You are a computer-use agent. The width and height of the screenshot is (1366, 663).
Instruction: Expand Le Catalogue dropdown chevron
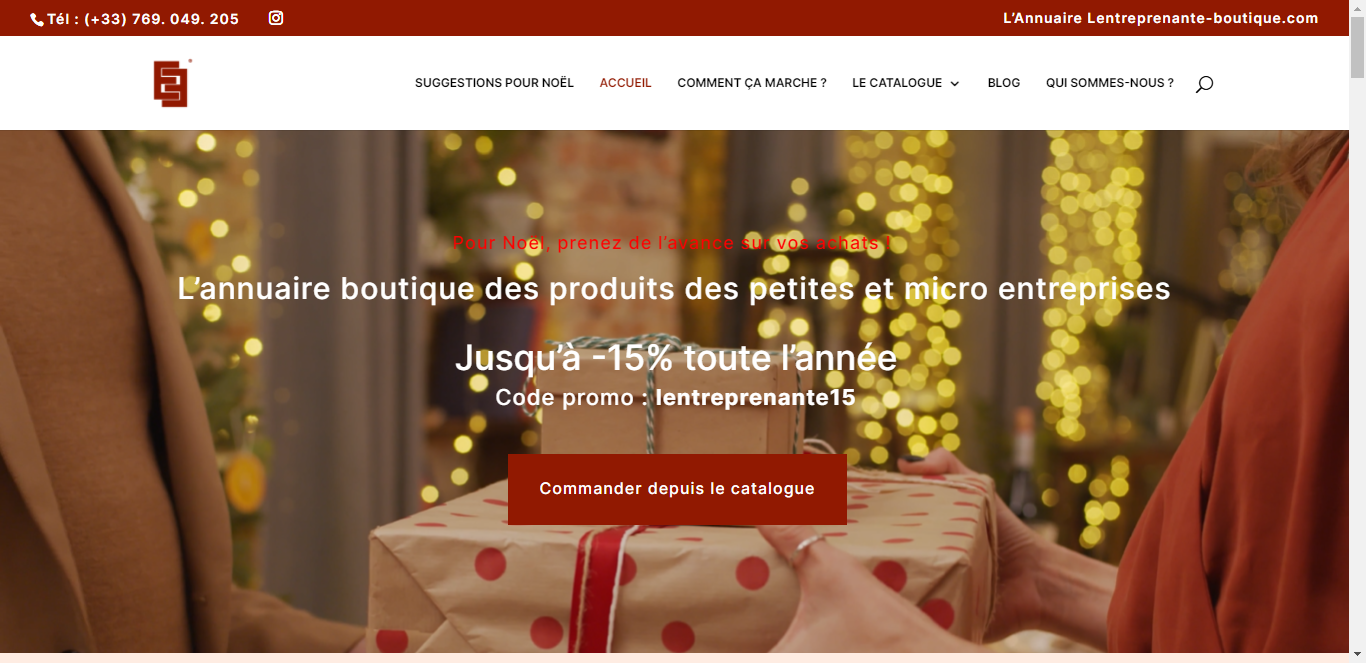click(954, 84)
